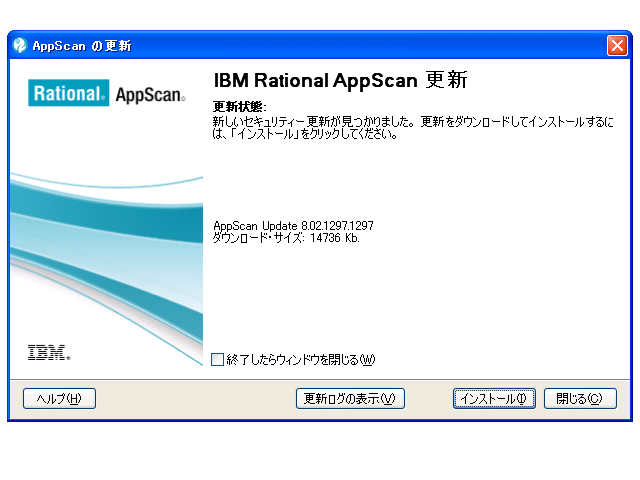The height and width of the screenshot is (480, 640).
Task: Click the 'IBM Rational AppScan 更新' heading
Action: click(x=340, y=81)
